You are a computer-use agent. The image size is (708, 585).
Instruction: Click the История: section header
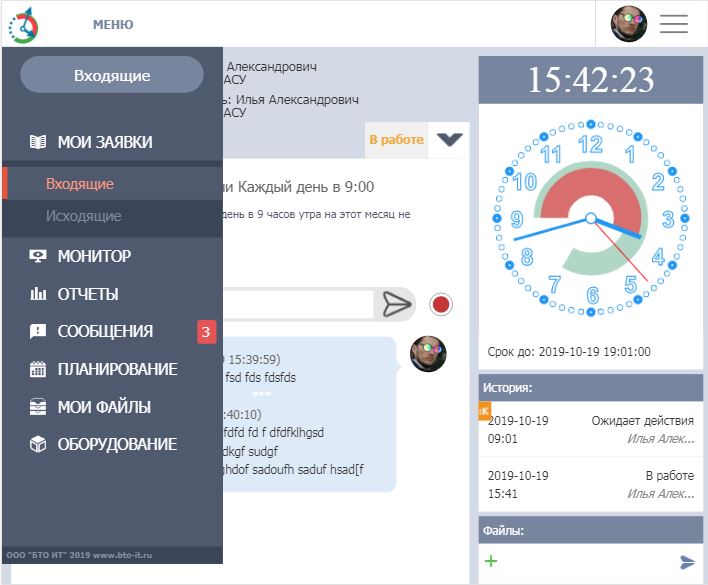[x=591, y=388]
